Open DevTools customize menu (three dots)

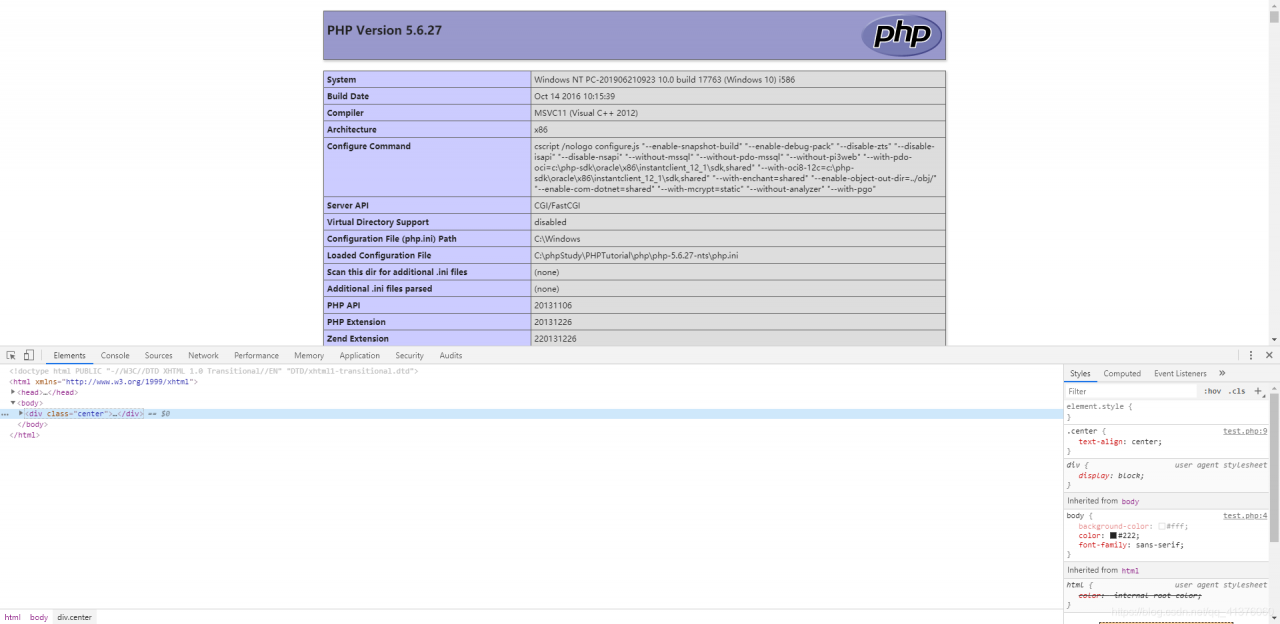[x=1250, y=355]
